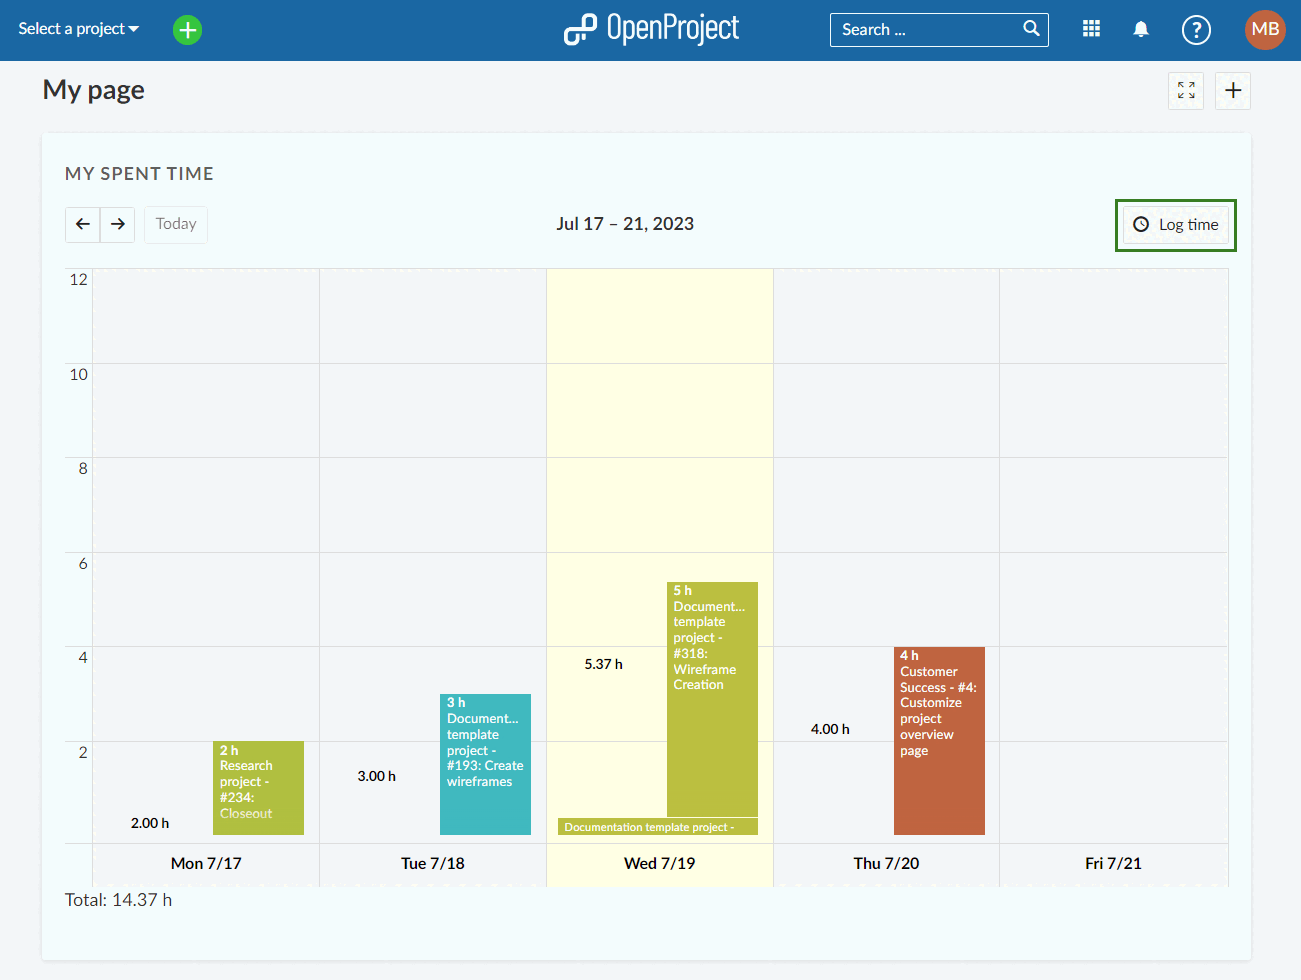1301x980 pixels.
Task: Toggle fullscreen view of My page
Action: 1186,91
